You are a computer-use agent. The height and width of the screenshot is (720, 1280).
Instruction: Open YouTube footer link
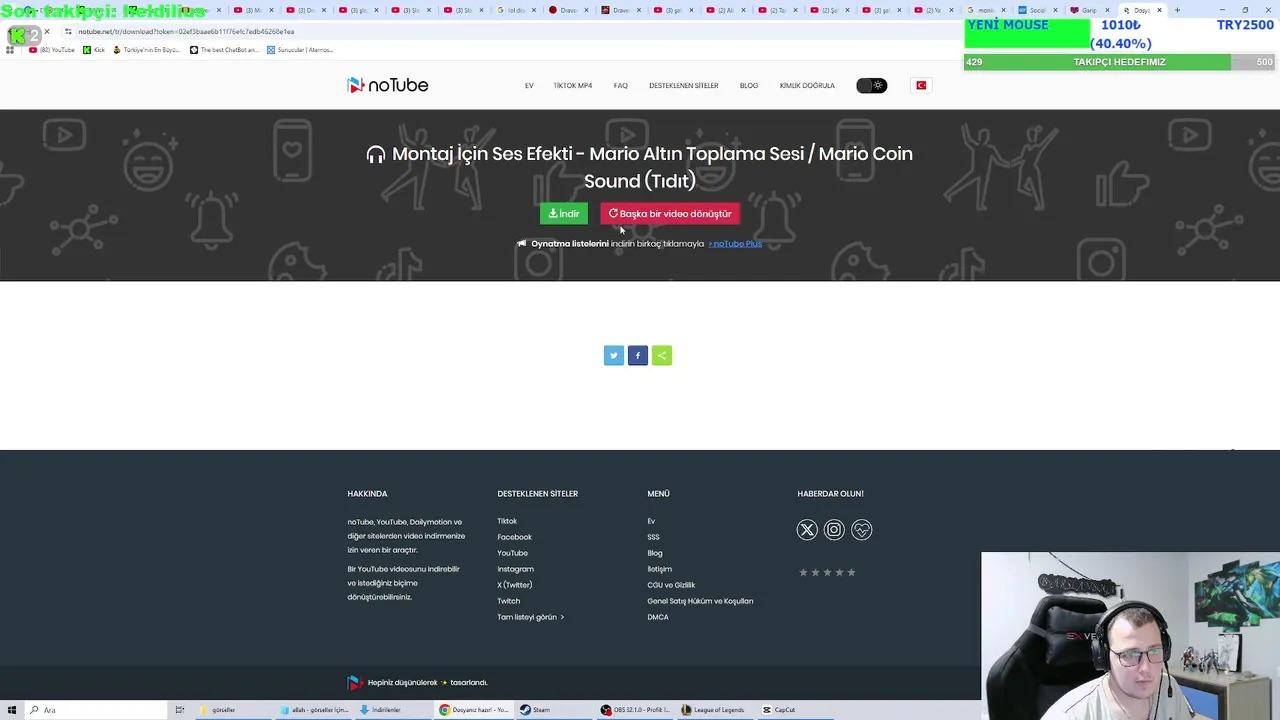click(512, 553)
